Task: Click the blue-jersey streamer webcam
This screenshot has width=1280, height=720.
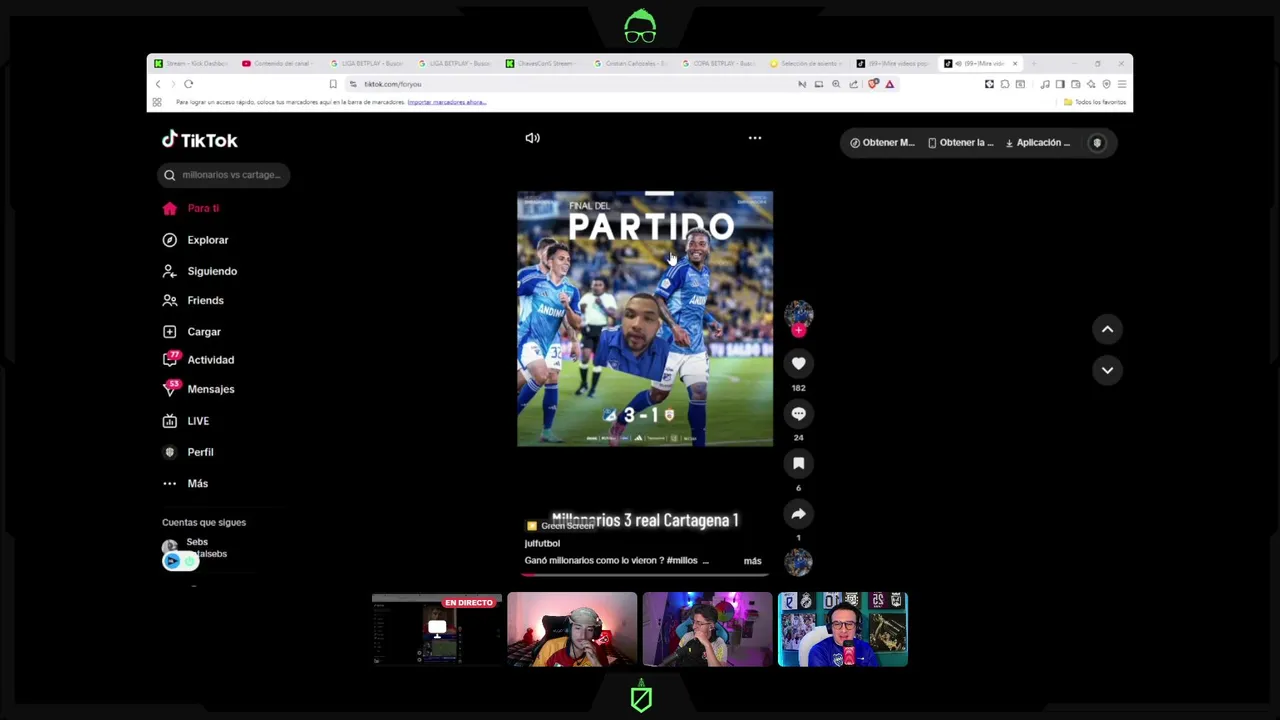Action: (x=843, y=629)
